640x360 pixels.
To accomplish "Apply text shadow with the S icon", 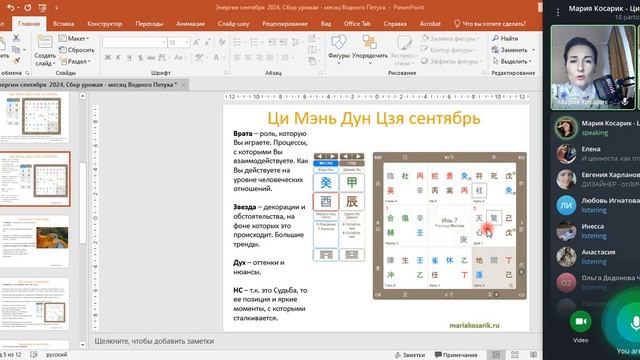I will pyautogui.click(x=140, y=58).
